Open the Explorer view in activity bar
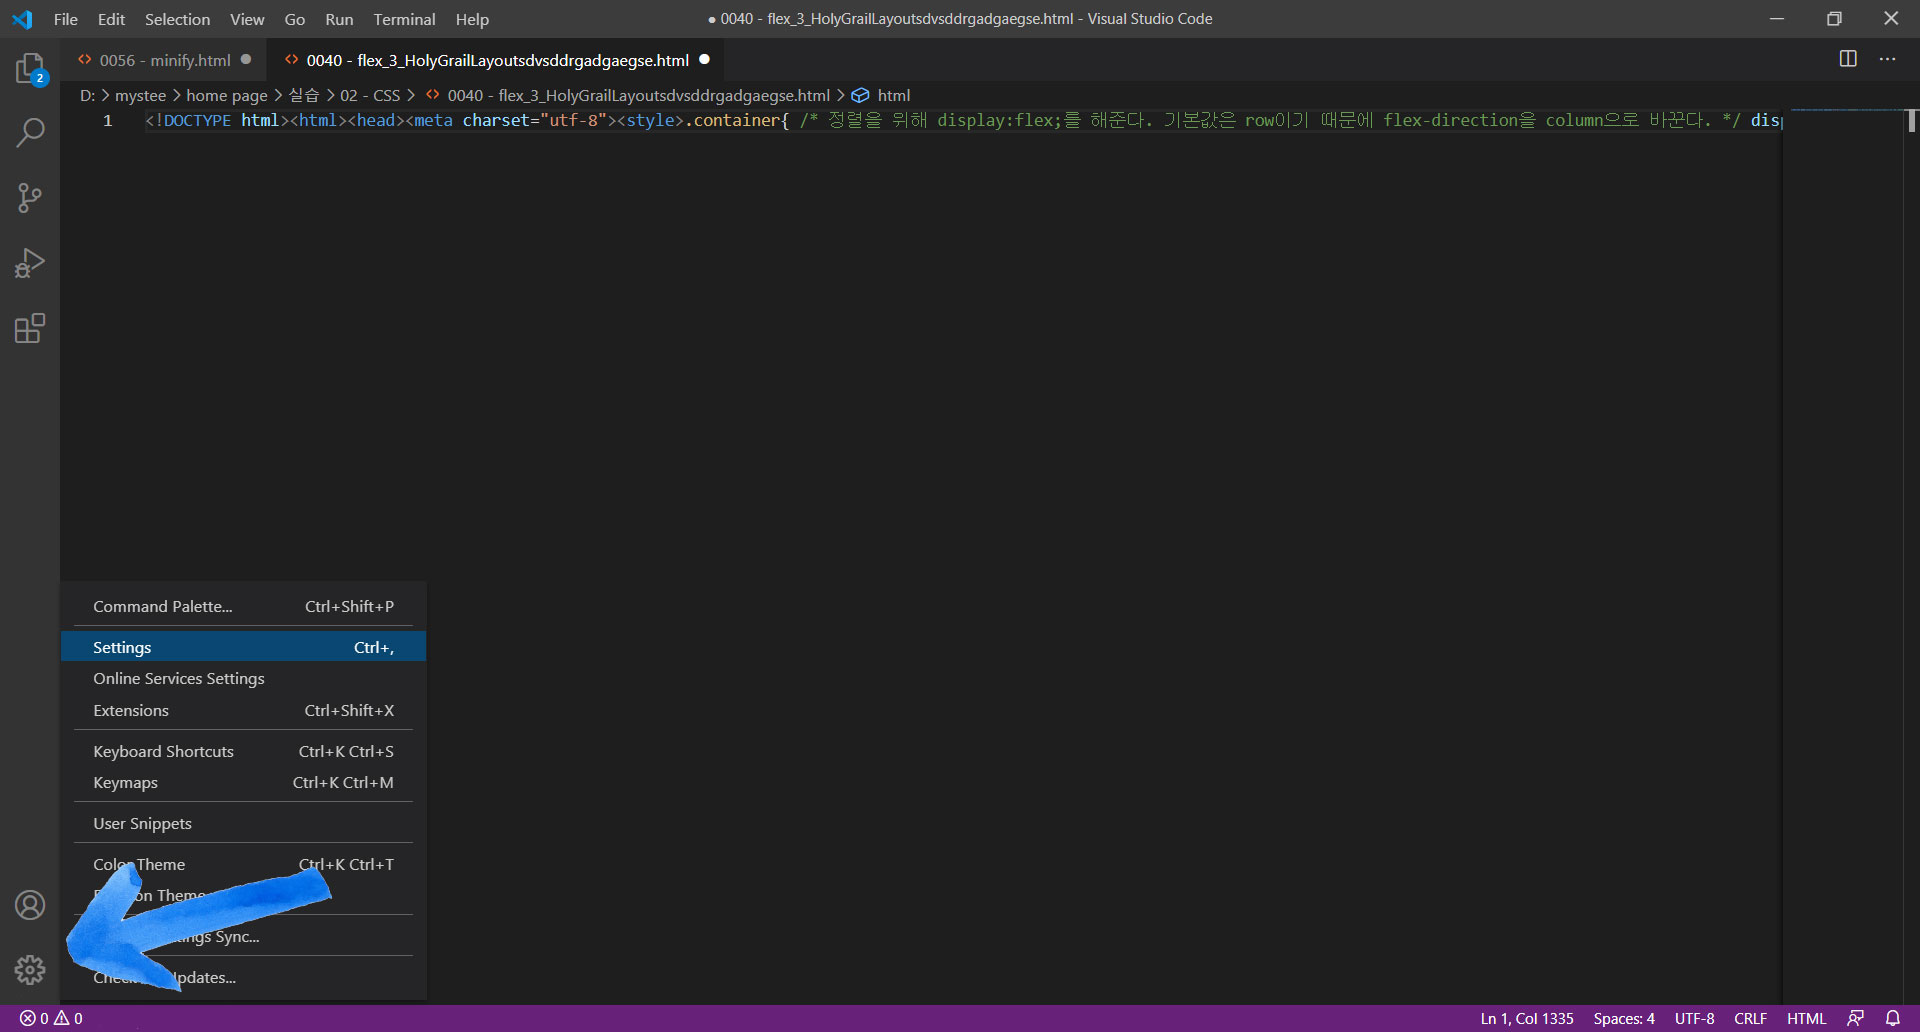The height and width of the screenshot is (1032, 1920). click(x=30, y=69)
